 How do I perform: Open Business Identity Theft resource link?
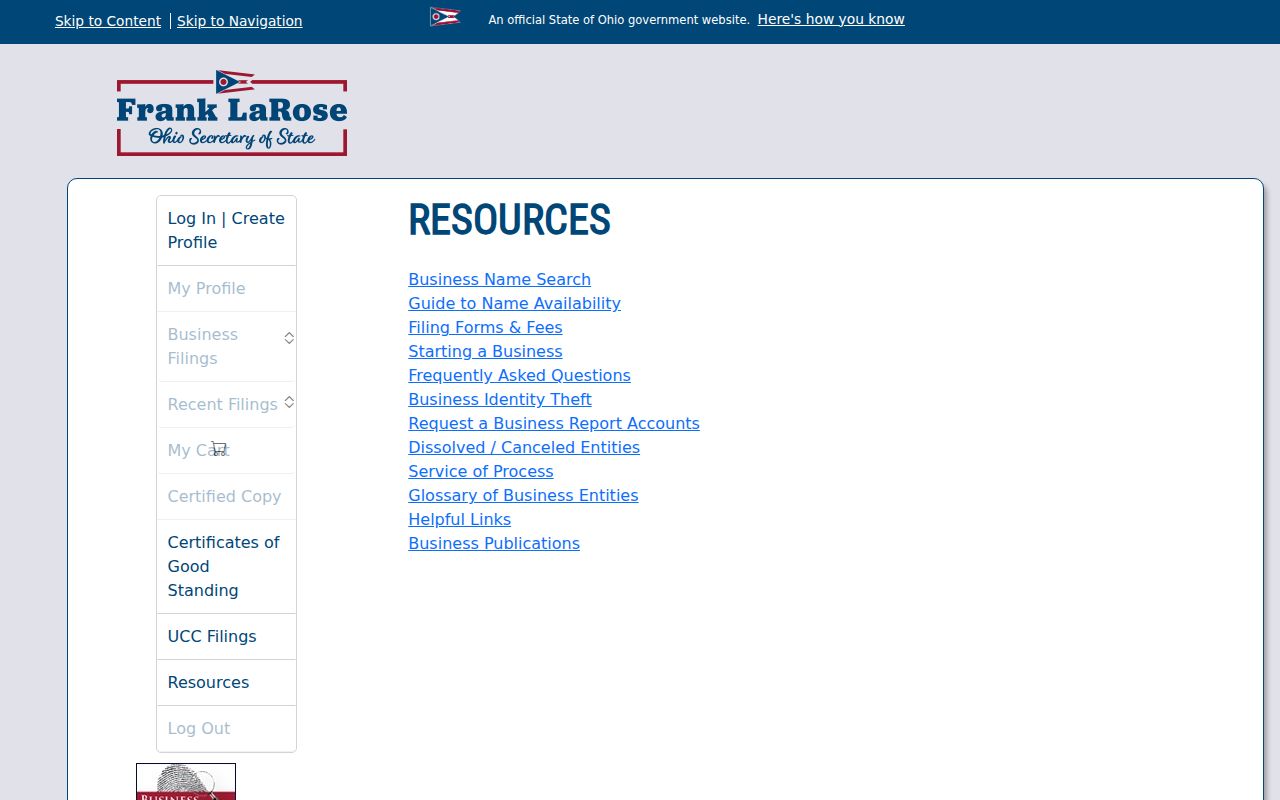499,399
